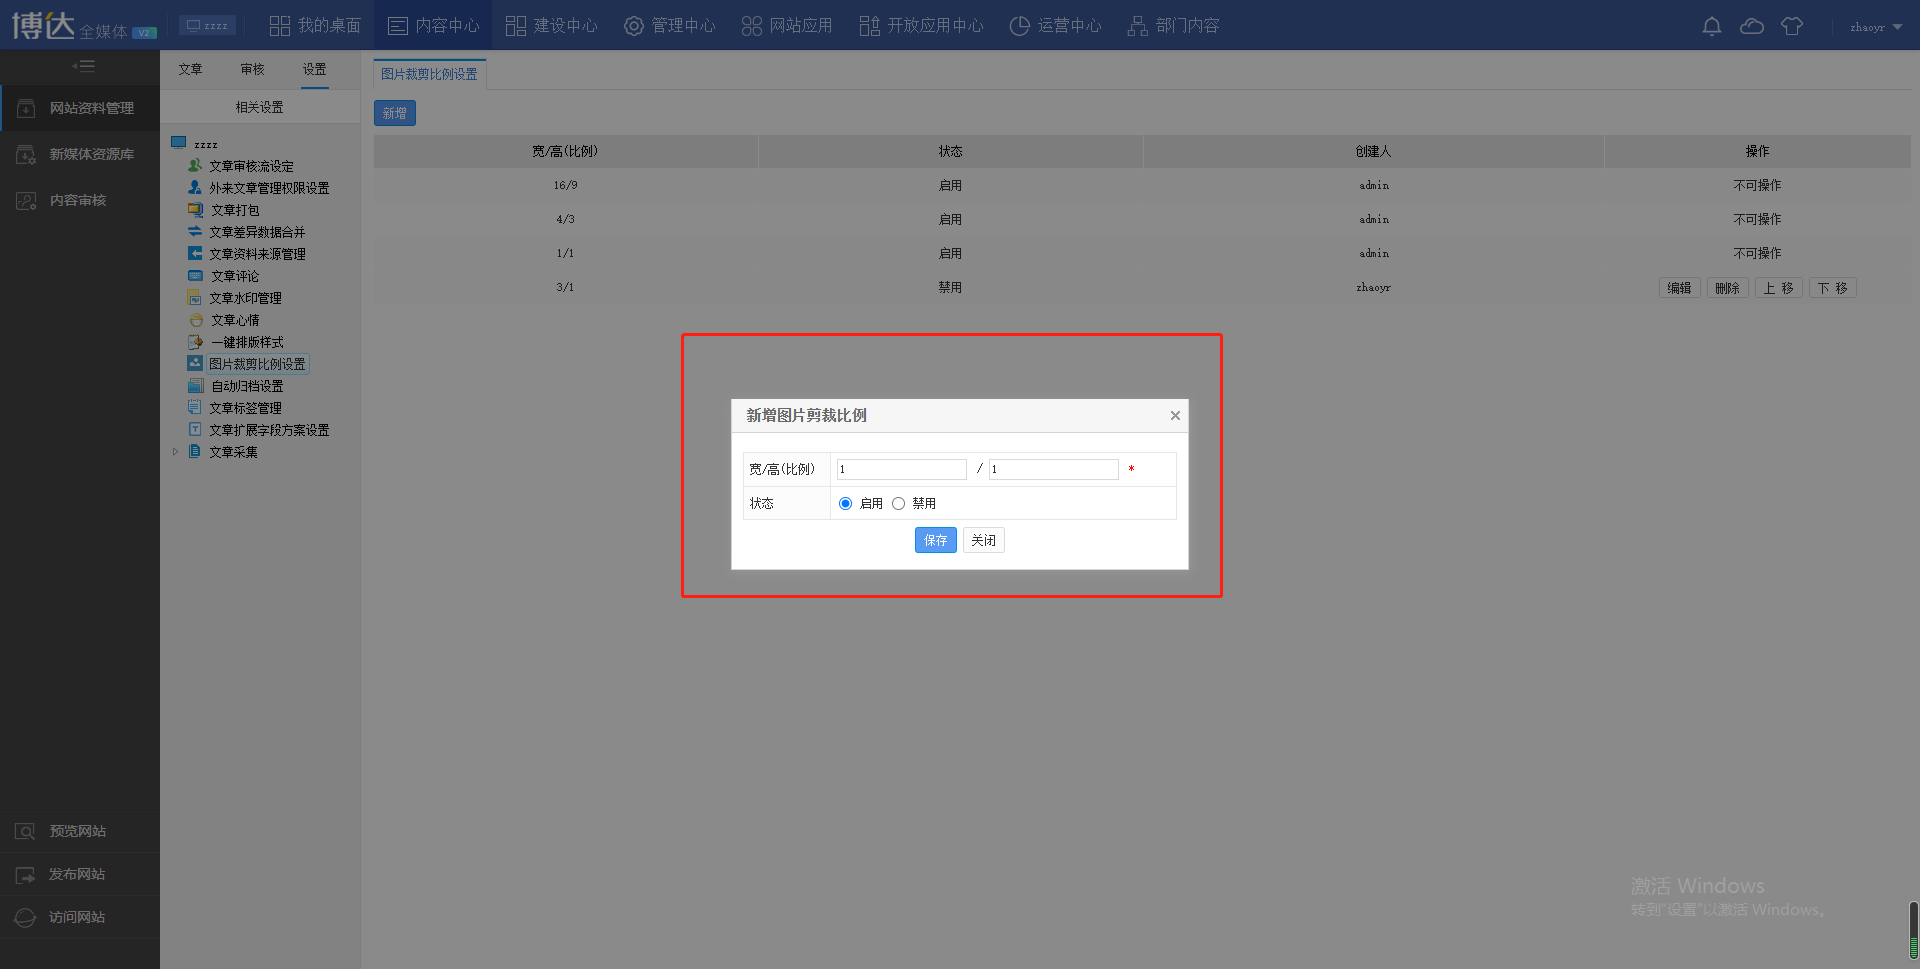Click 访问网站 in the sidebar
1920x969 pixels.
(x=80, y=917)
